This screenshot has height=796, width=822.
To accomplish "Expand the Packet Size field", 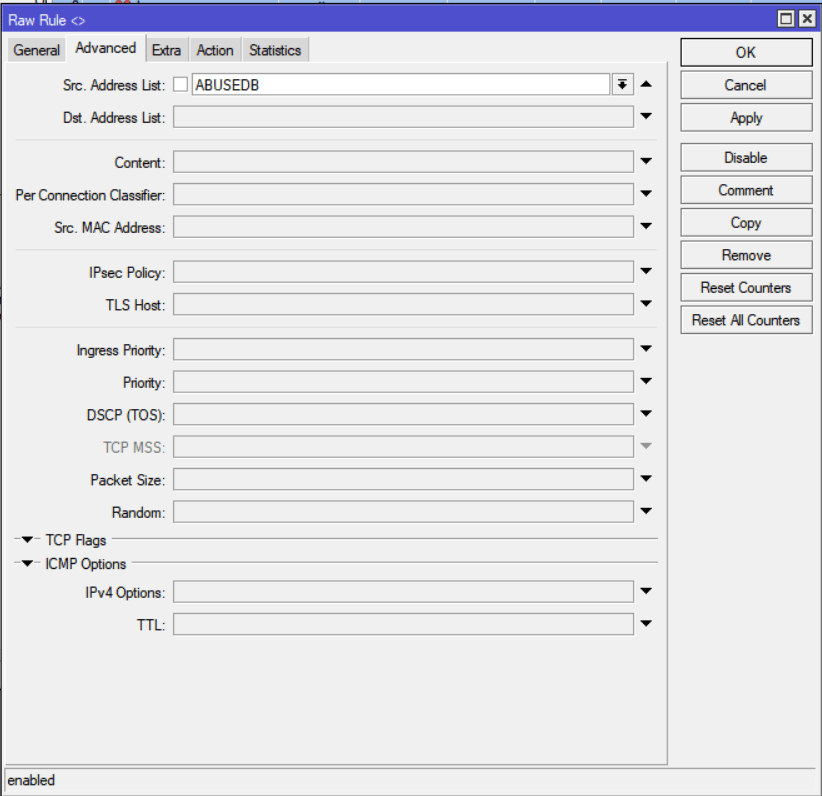I will coord(646,480).
